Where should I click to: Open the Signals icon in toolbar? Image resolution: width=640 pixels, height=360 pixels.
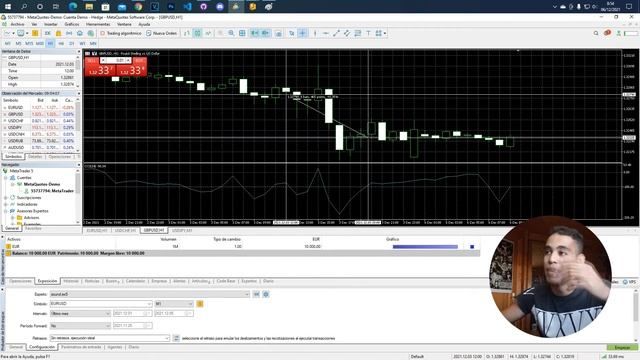[69, 33]
